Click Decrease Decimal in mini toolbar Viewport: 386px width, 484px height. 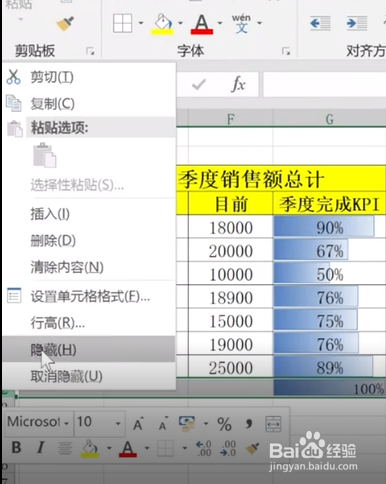tap(228, 448)
